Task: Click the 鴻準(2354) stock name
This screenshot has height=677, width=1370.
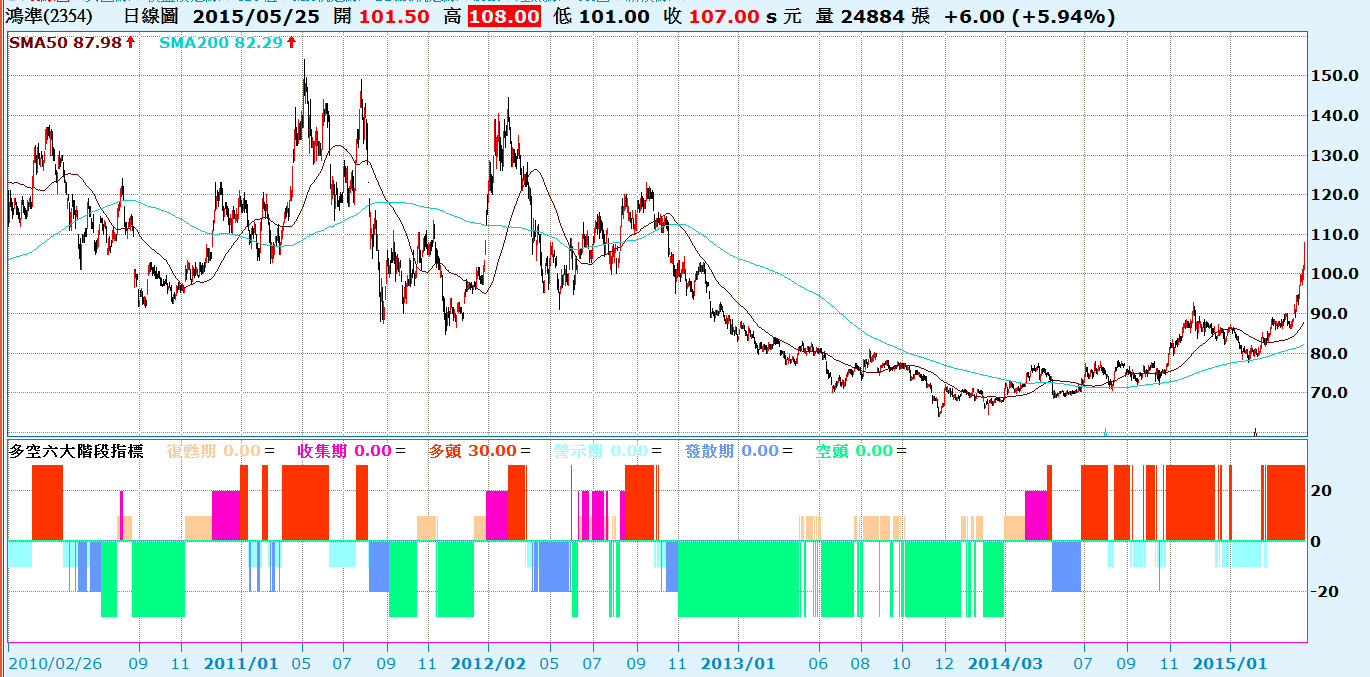Action: point(50,17)
